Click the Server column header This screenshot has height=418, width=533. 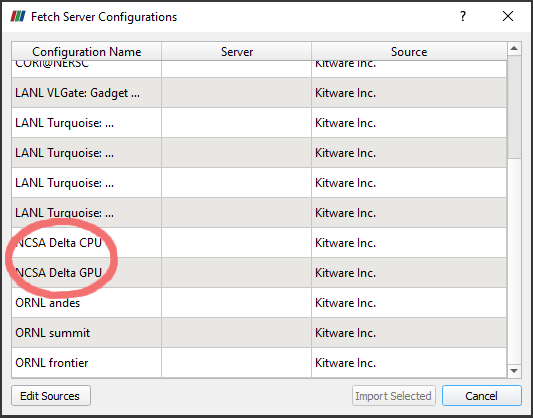237,52
